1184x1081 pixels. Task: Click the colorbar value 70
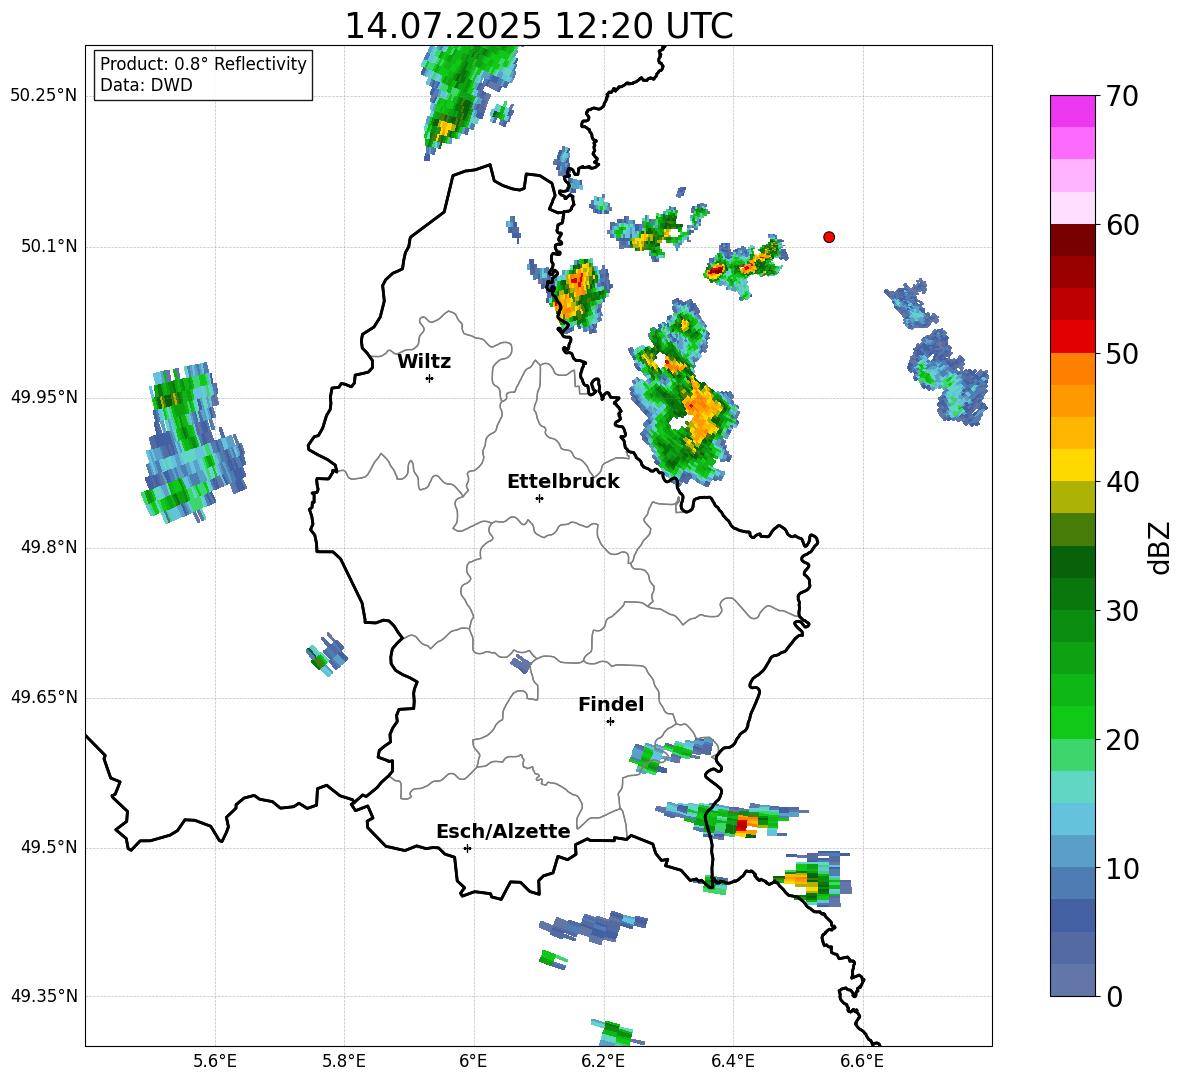pos(1122,96)
